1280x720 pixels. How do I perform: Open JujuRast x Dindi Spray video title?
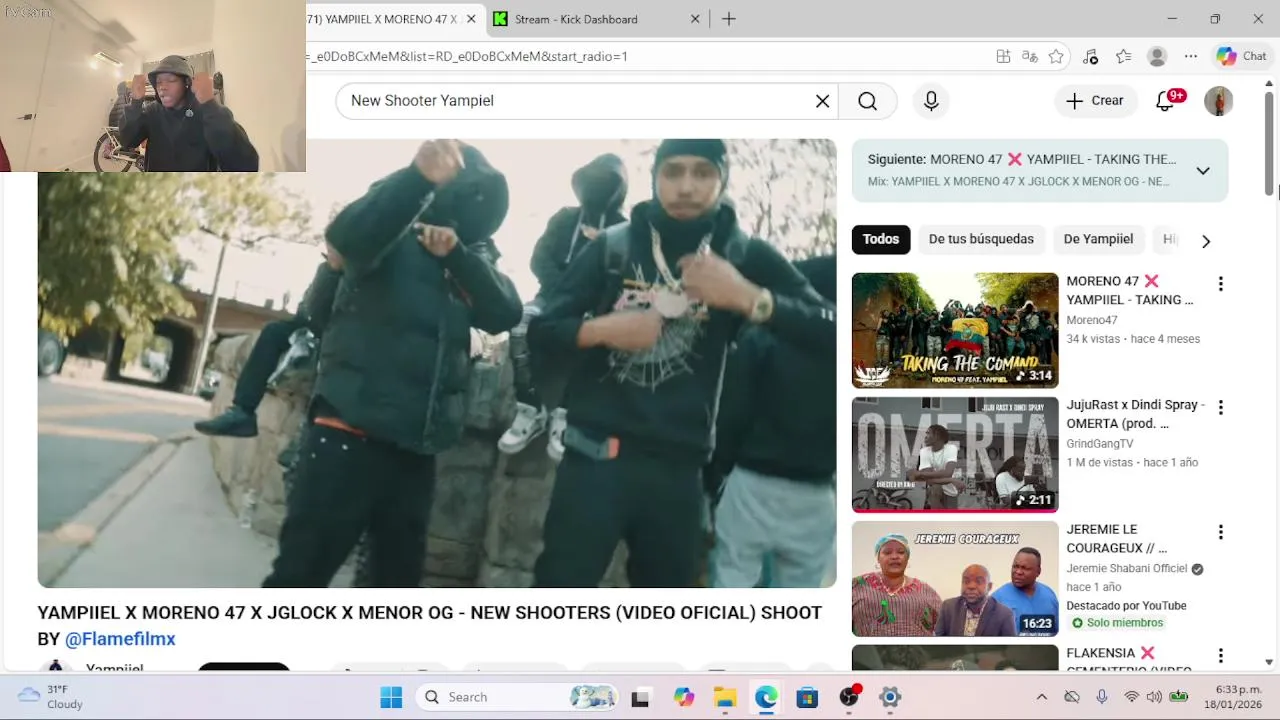tap(1135, 414)
